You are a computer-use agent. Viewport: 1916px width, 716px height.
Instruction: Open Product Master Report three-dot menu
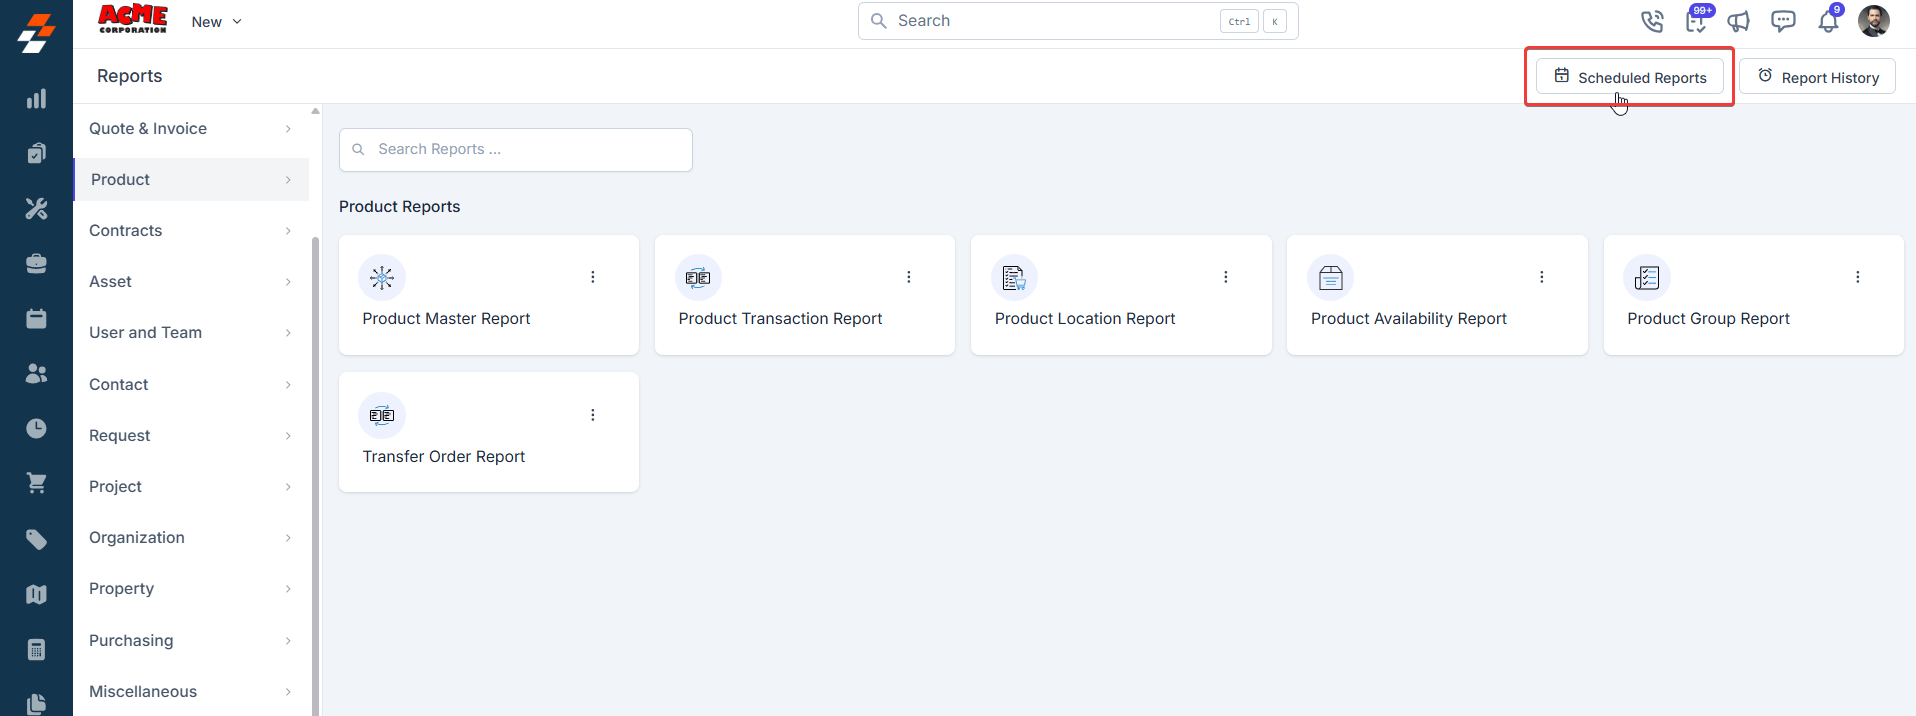[593, 277]
